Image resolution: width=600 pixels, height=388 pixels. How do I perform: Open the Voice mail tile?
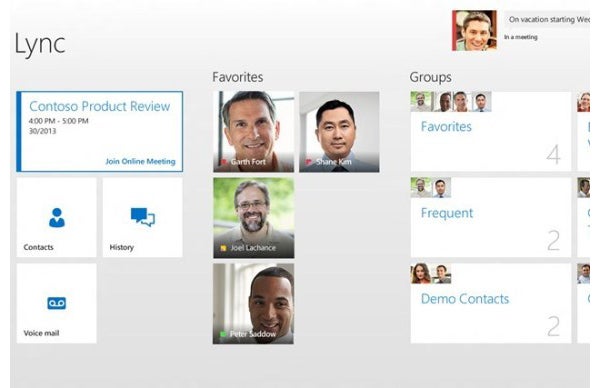click(x=57, y=303)
